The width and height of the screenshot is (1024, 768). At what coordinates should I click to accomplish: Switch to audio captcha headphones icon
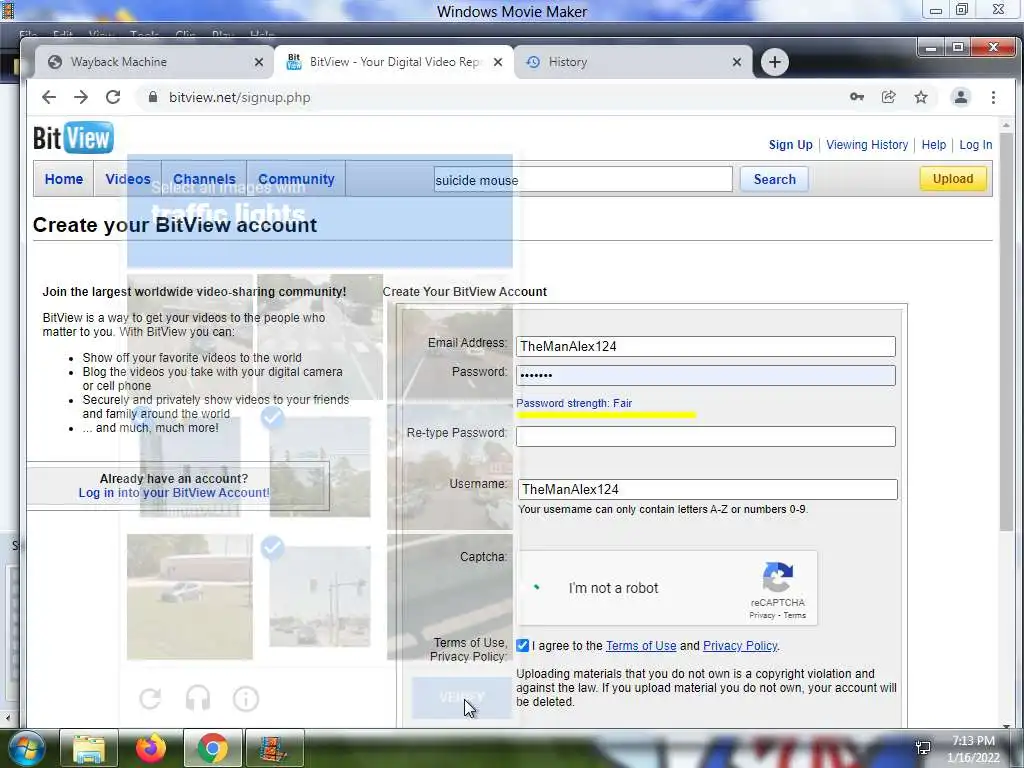[198, 699]
